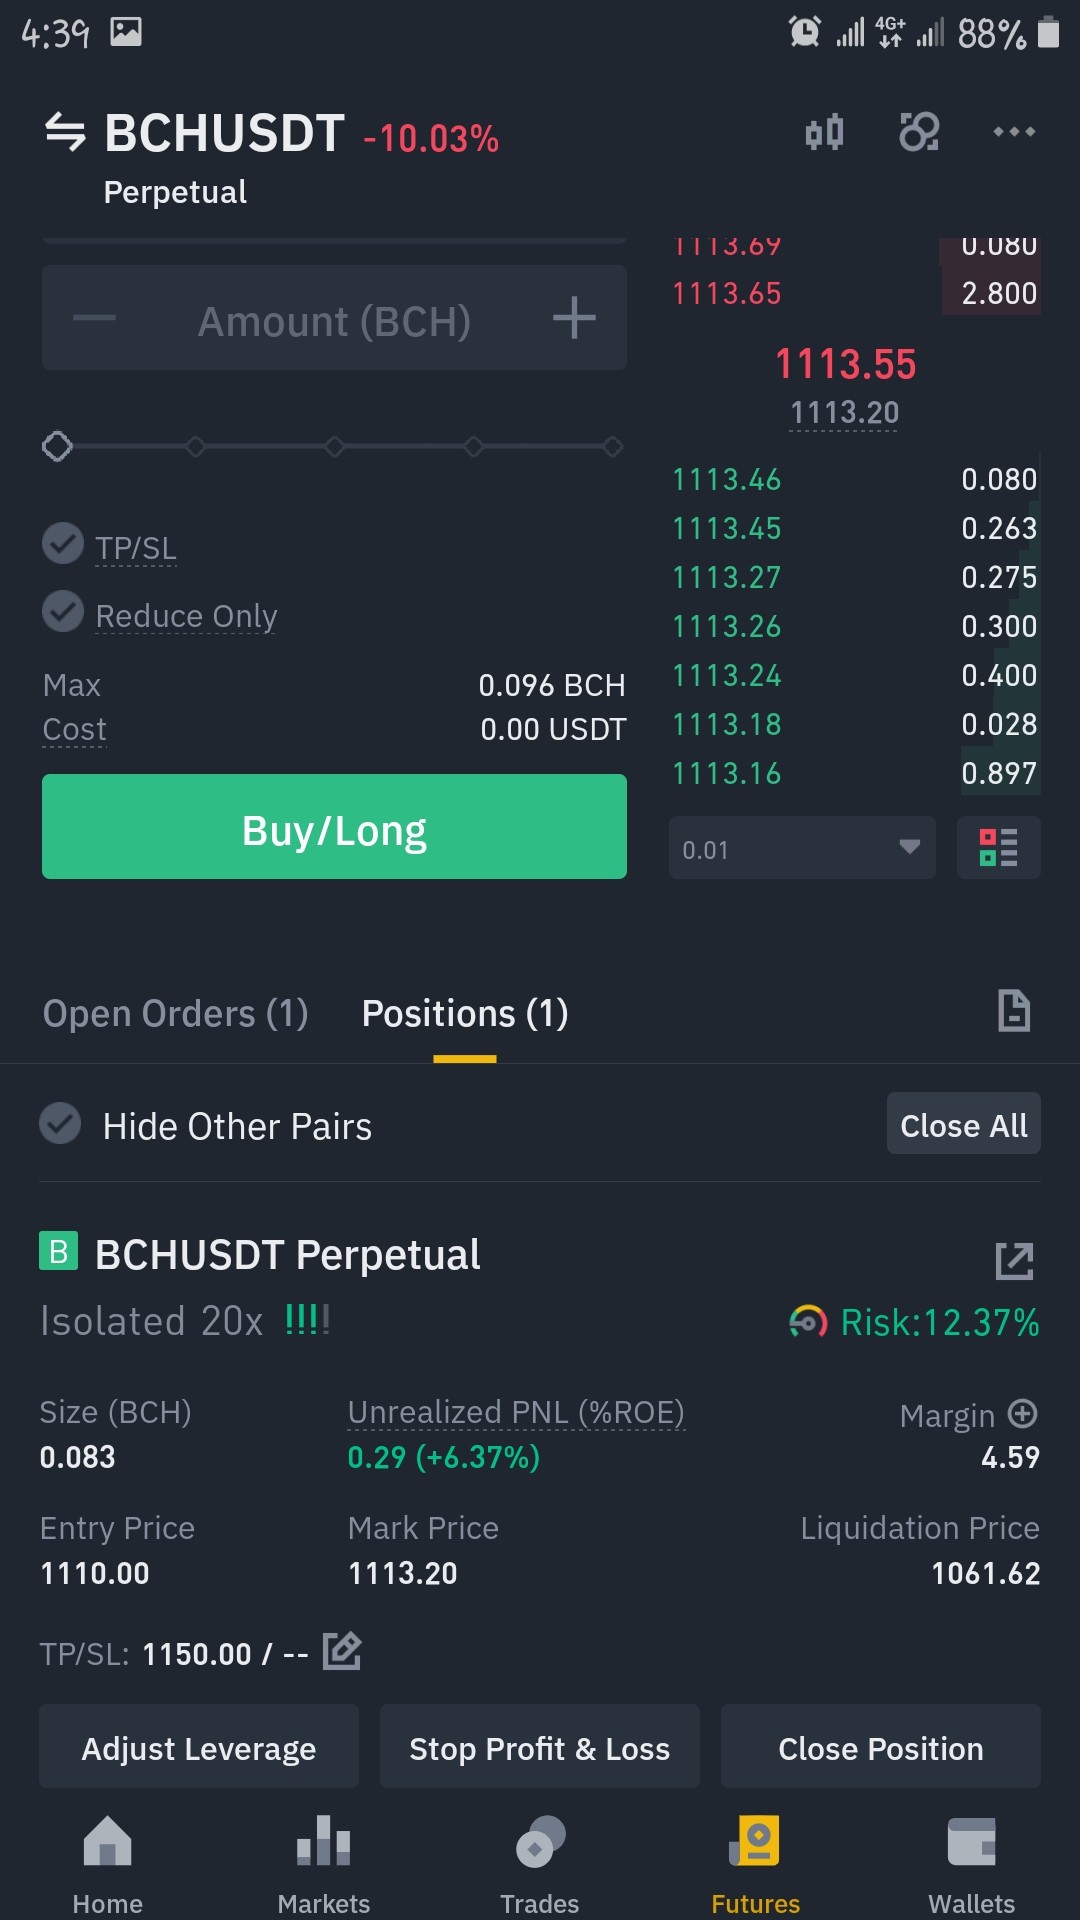Screen dimensions: 1080x1920
Task: Switch order book layout view icon
Action: tap(999, 848)
